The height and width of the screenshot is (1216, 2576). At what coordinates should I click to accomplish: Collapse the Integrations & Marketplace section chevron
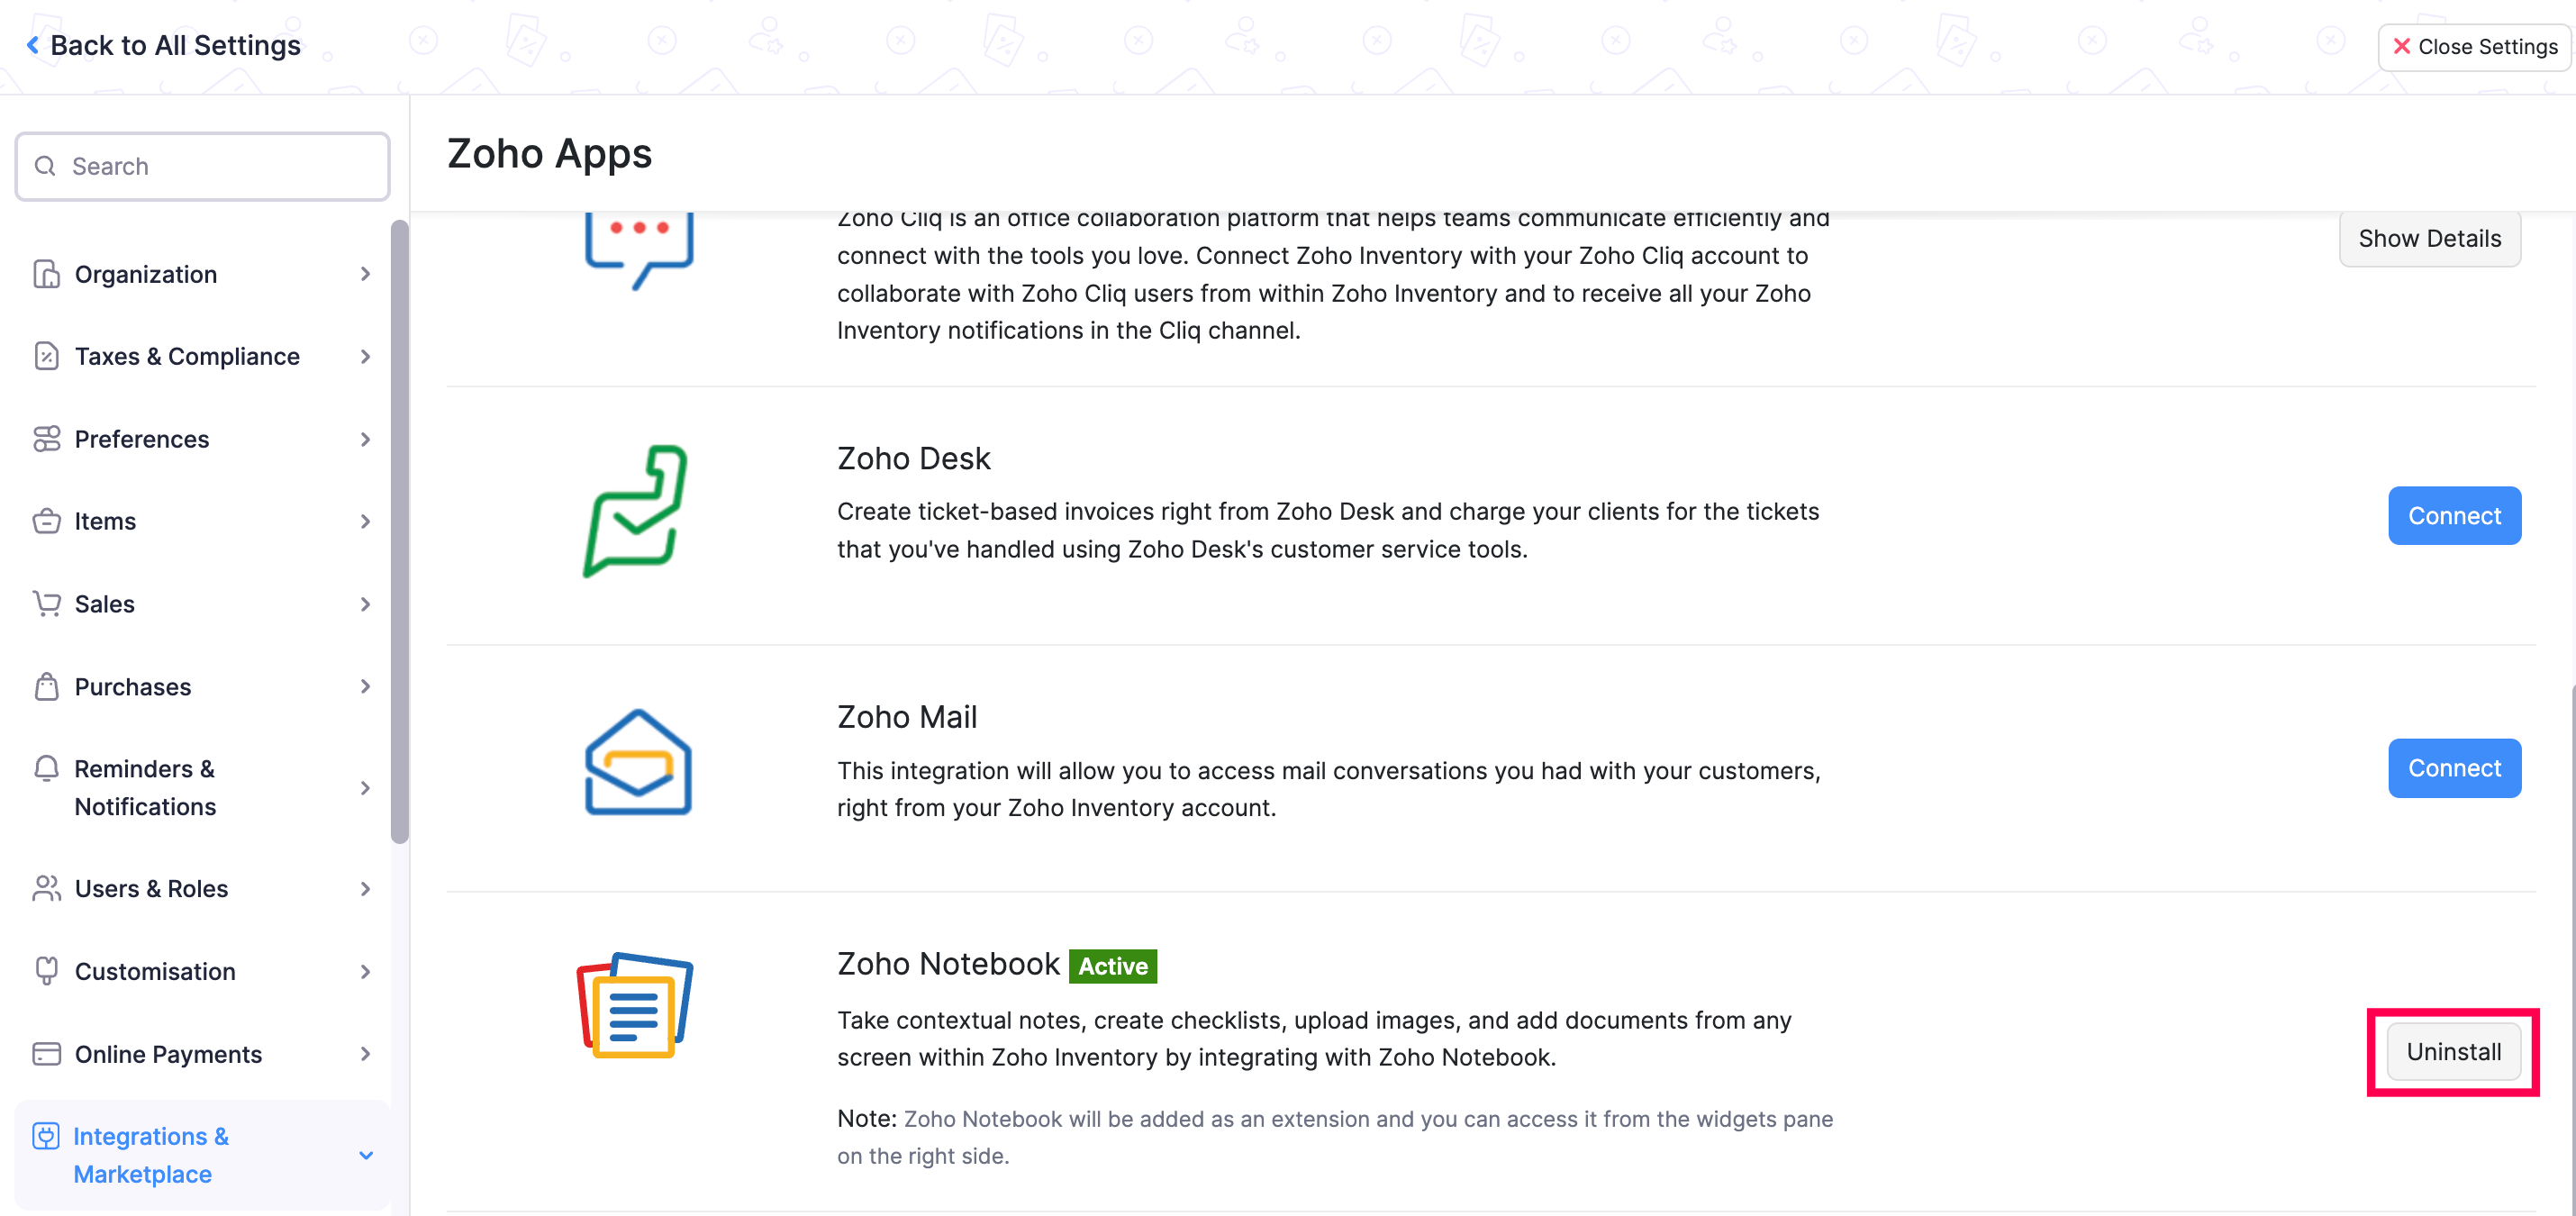pos(366,1155)
